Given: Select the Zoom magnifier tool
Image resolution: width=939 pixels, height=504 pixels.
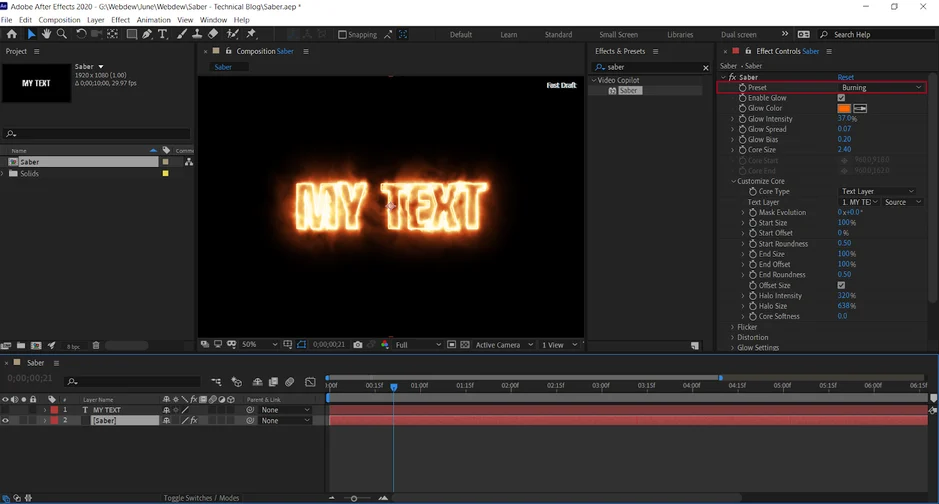Looking at the screenshot, I should pyautogui.click(x=62, y=34).
